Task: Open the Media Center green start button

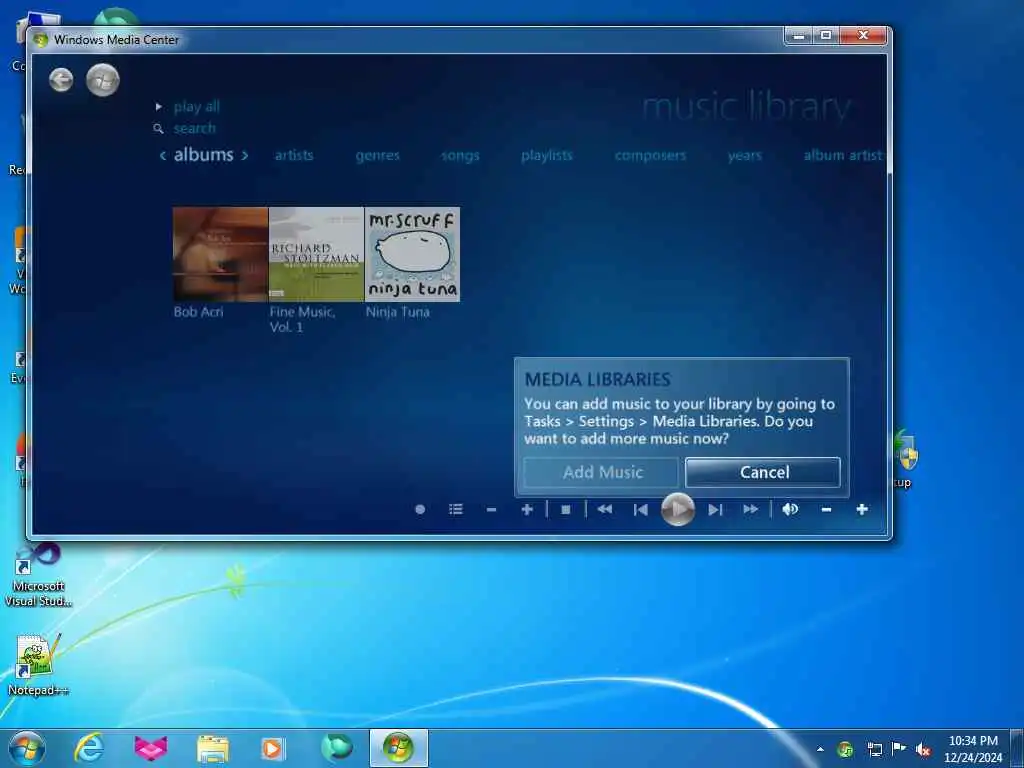Action: [103, 80]
